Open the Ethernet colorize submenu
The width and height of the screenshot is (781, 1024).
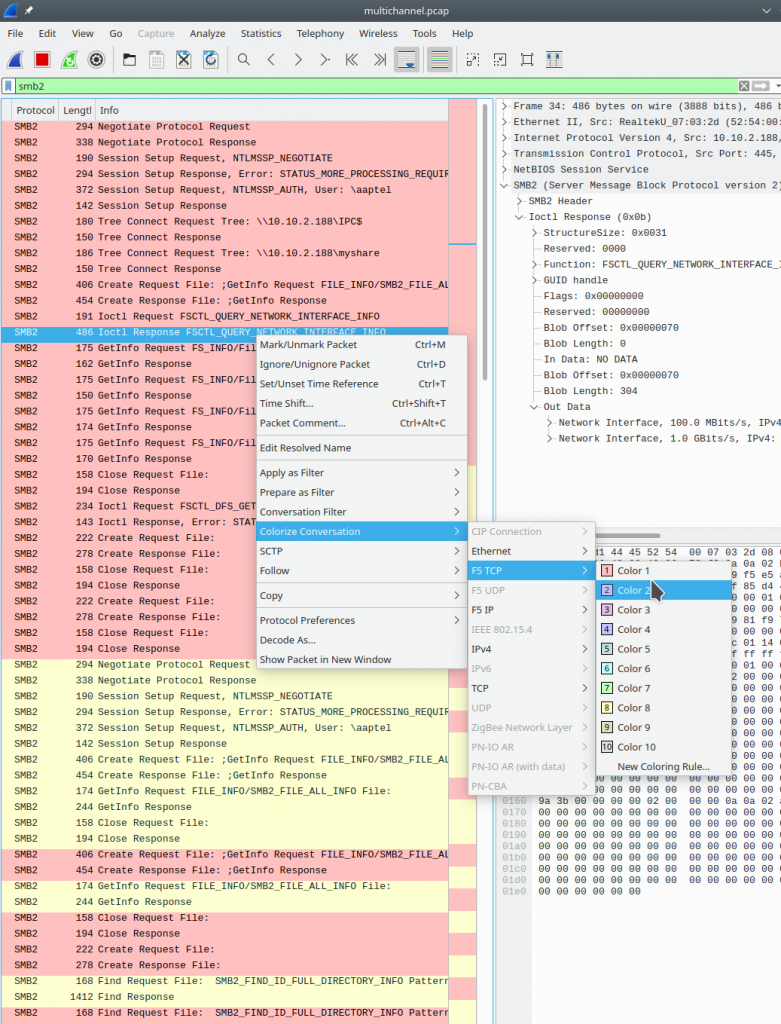pyautogui.click(x=532, y=551)
